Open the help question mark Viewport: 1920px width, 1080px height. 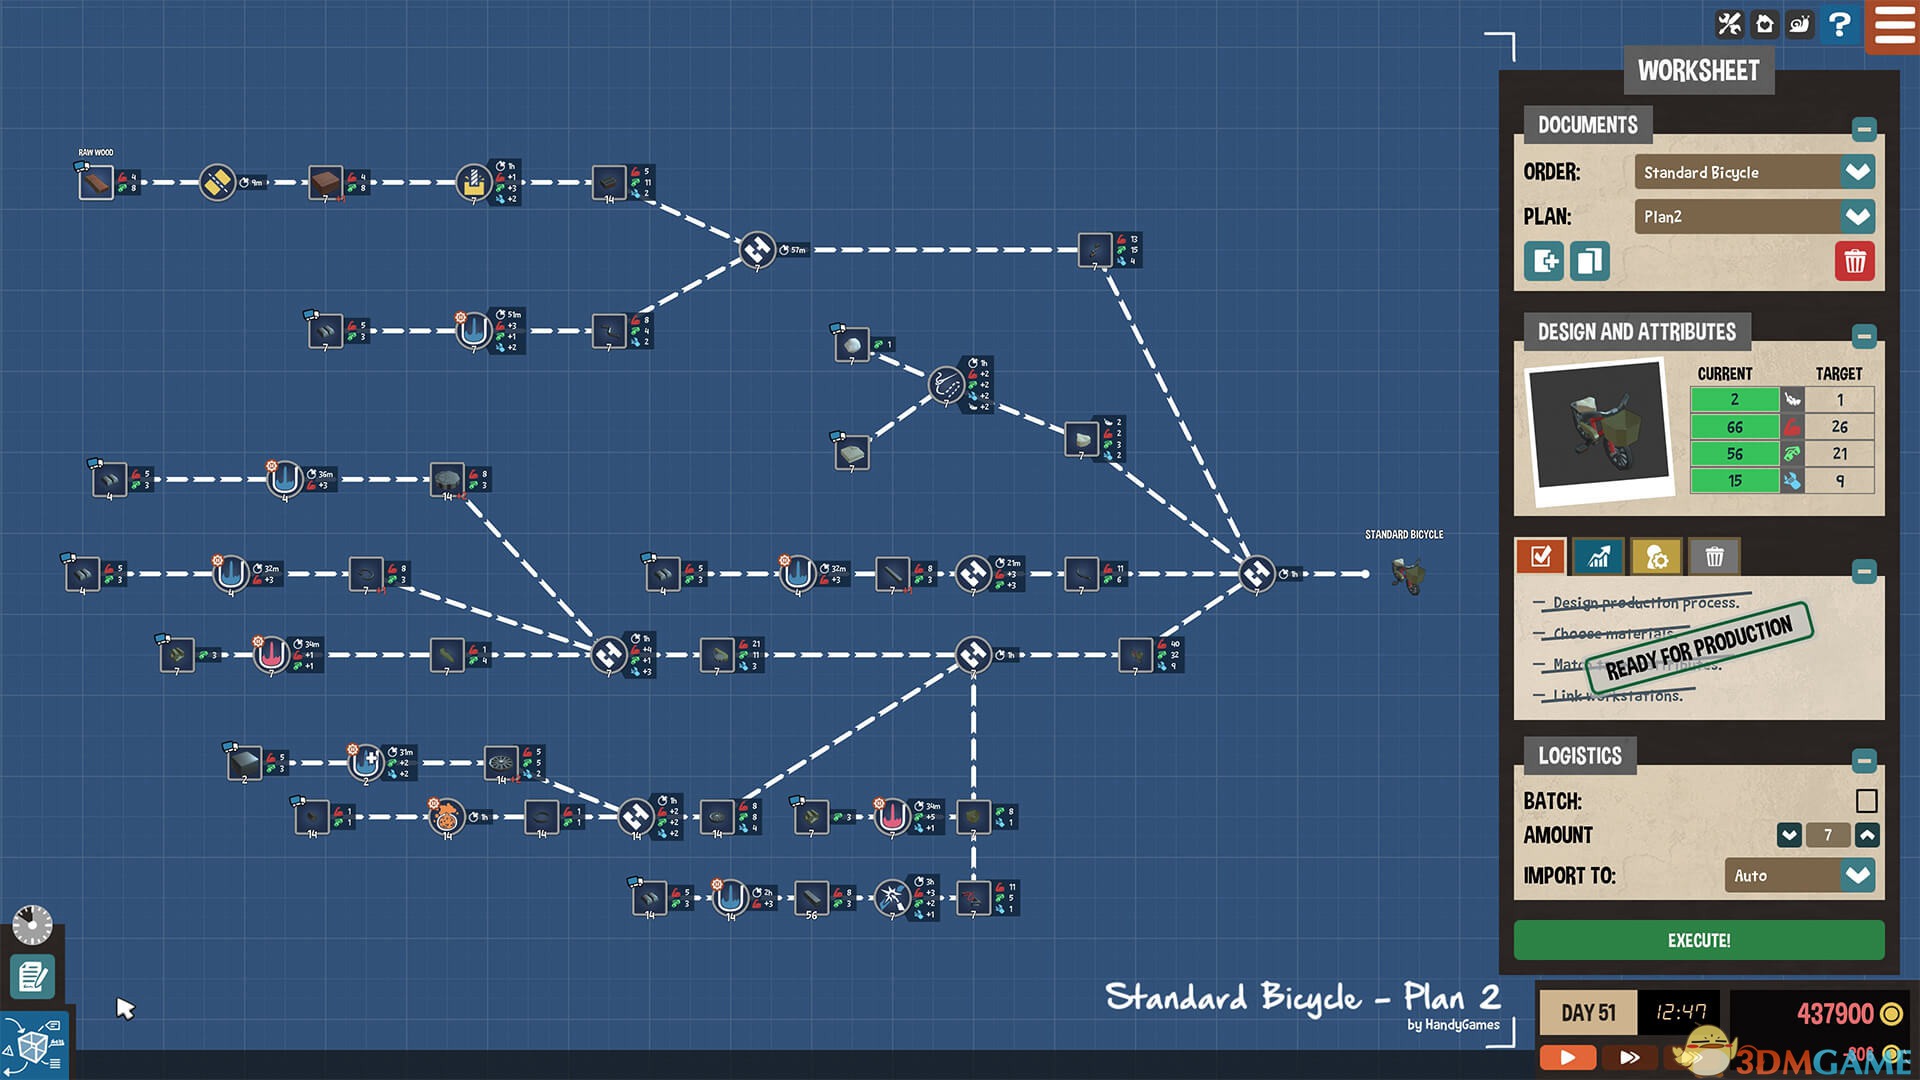(1839, 23)
